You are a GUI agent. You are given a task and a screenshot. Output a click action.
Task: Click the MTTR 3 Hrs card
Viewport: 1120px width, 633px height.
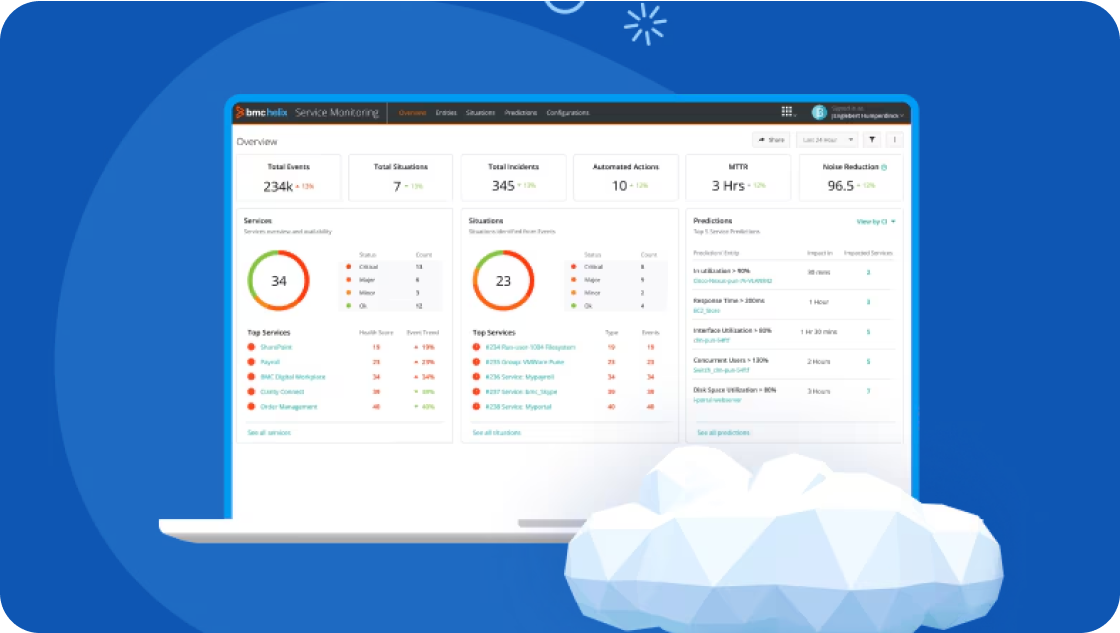[738, 177]
